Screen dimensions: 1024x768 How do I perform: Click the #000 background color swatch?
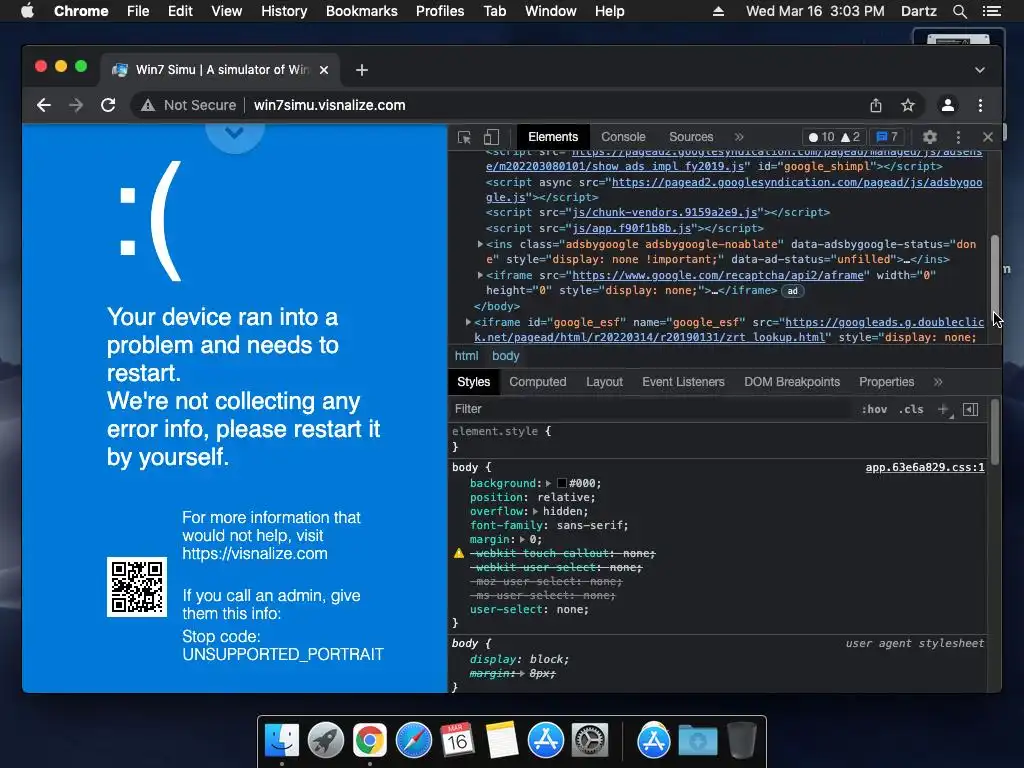pos(561,483)
